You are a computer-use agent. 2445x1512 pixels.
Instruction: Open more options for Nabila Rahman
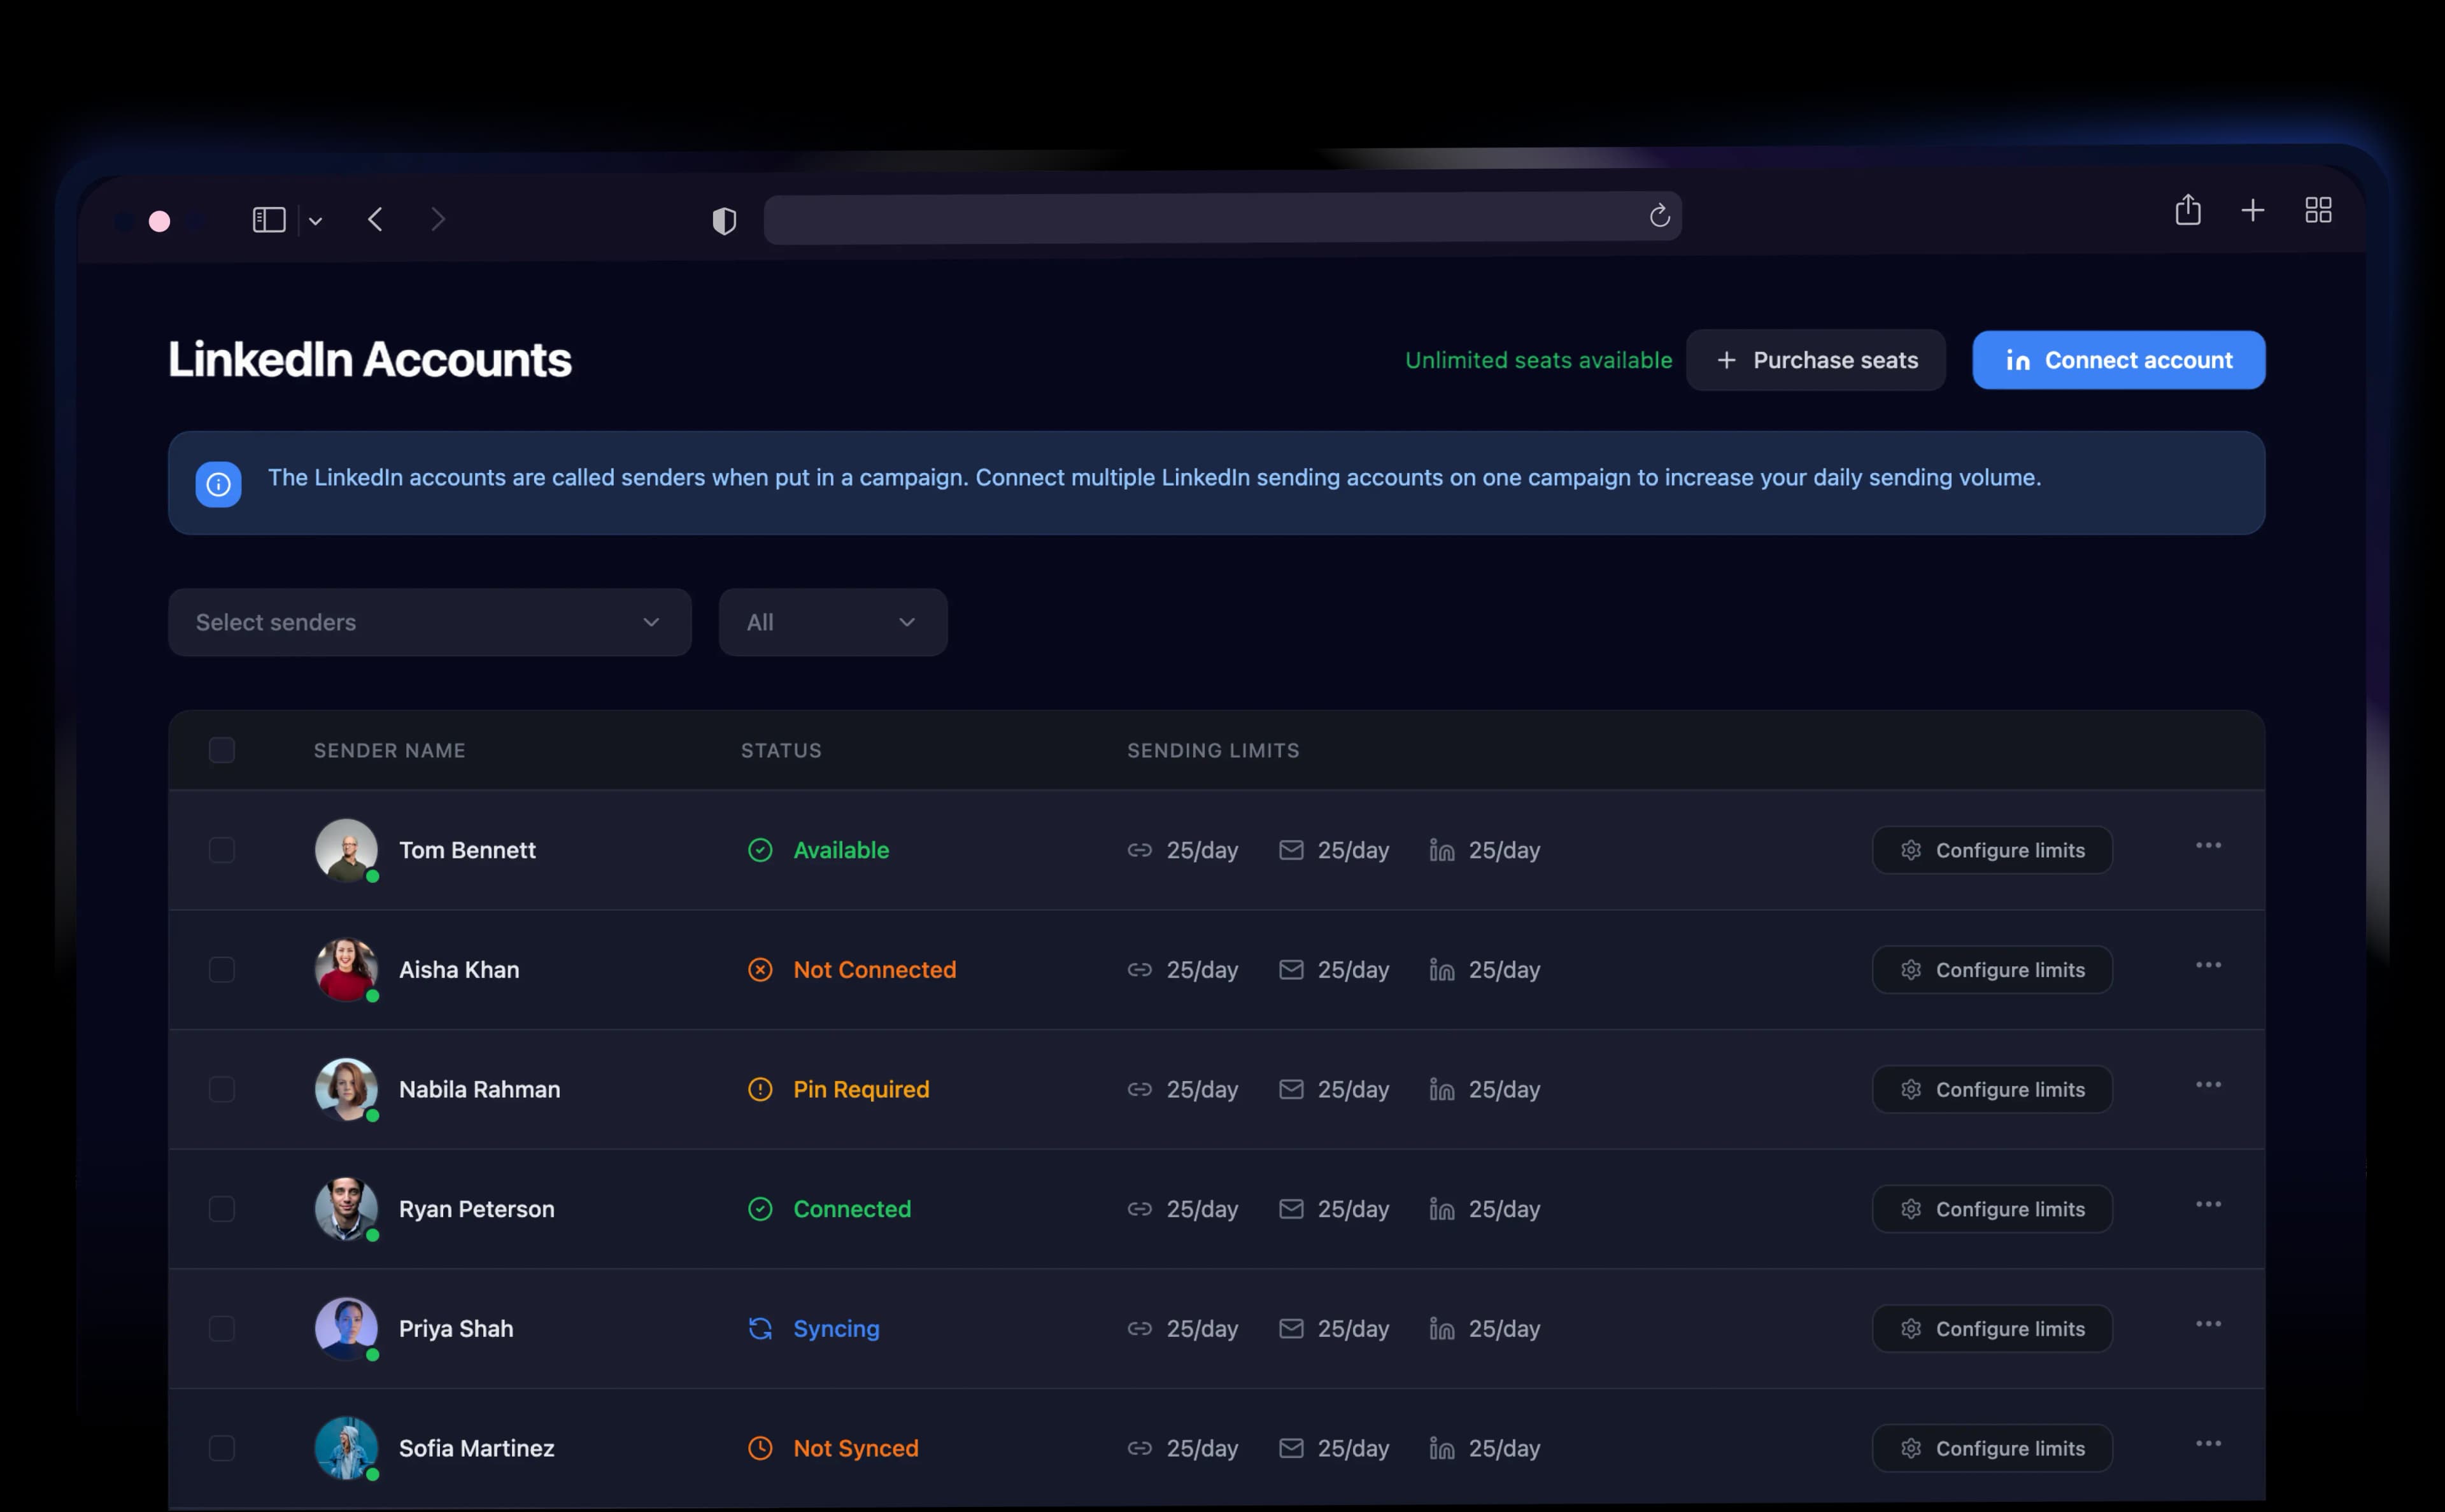tap(2208, 1085)
